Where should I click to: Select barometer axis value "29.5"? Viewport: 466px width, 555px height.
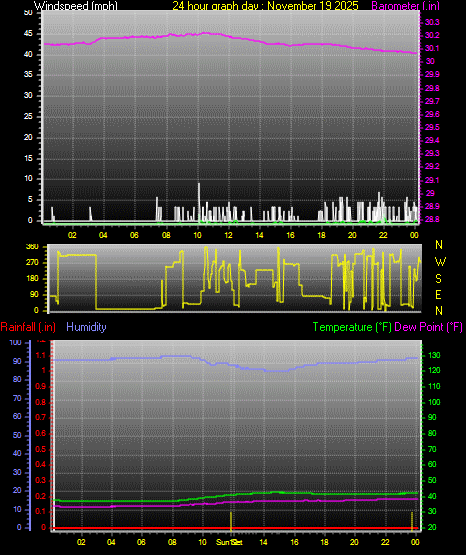(432, 127)
